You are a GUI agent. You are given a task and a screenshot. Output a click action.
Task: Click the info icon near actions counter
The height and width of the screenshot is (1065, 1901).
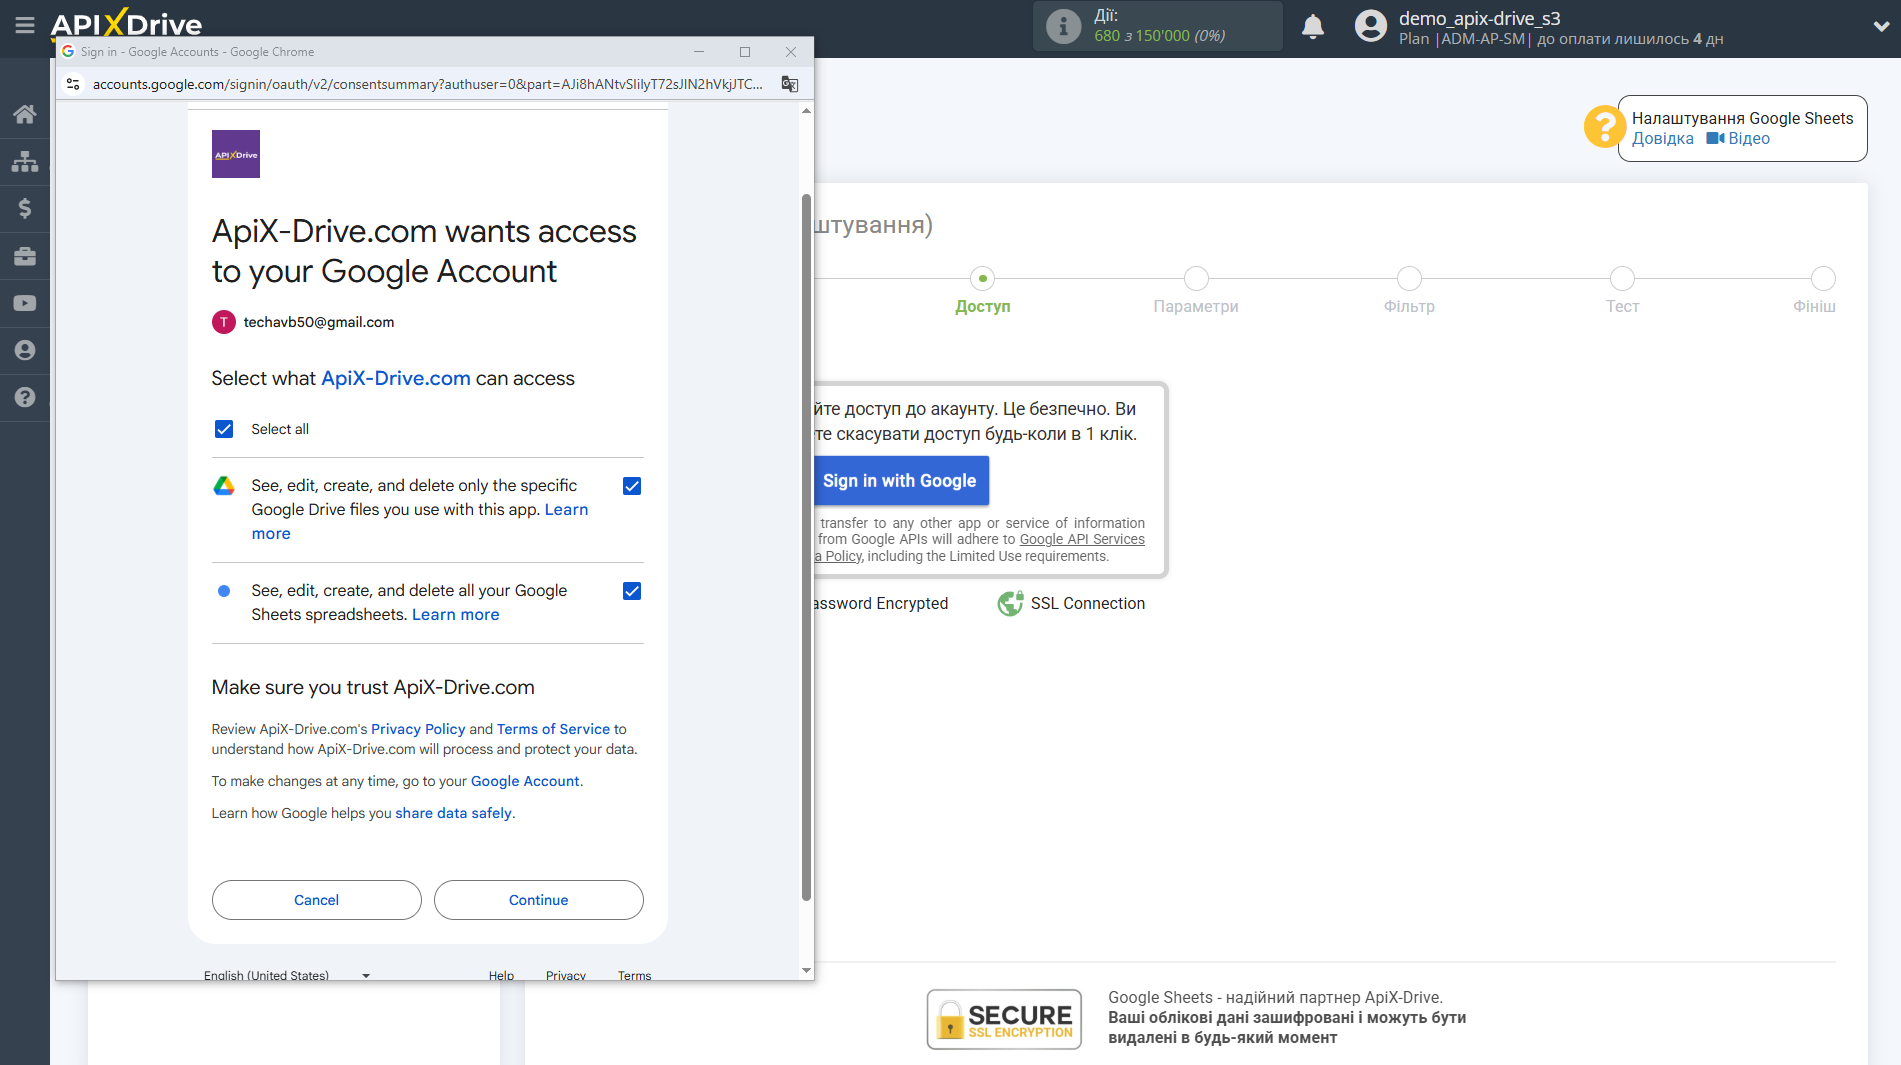[x=1064, y=27]
